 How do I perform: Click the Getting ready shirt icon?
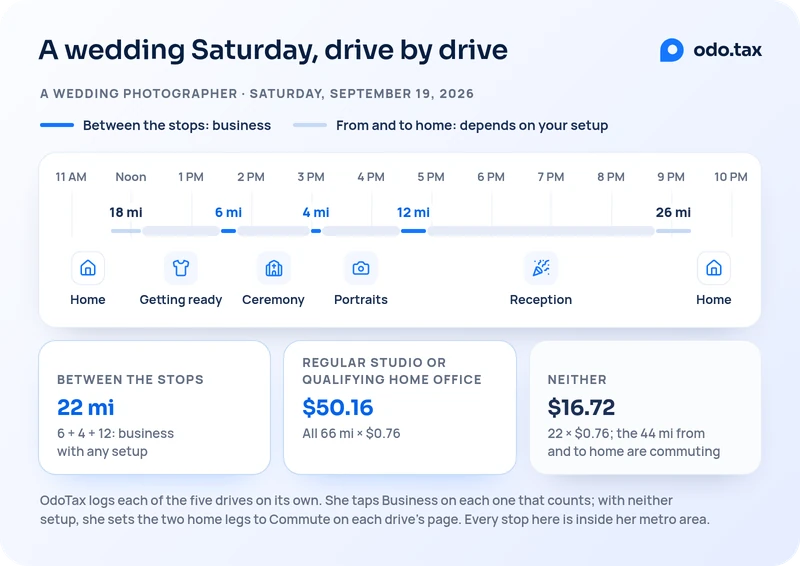point(181,268)
